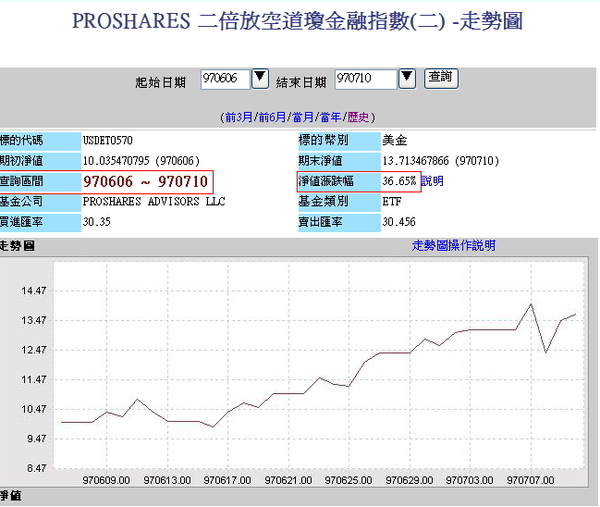Click y-axis label 12.47
The height and width of the screenshot is (507, 600).
pyautogui.click(x=34, y=350)
